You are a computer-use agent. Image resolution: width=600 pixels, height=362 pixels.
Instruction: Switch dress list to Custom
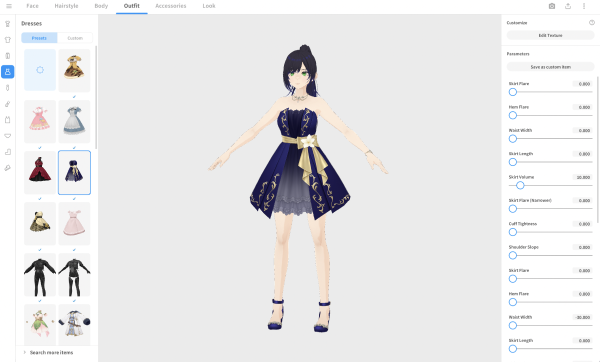point(75,38)
